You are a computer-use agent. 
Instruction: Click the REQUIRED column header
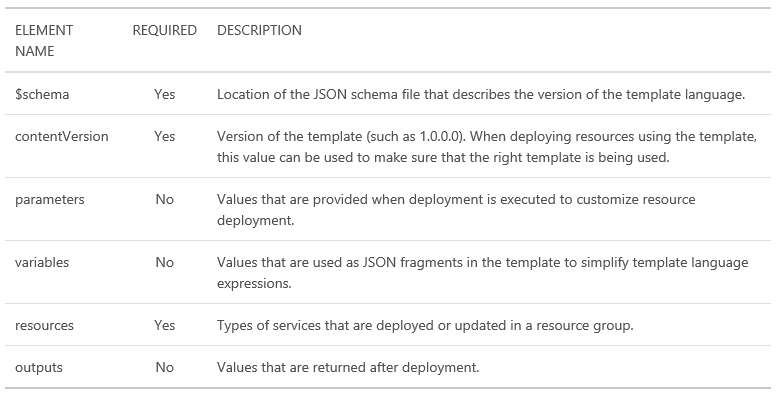tap(164, 30)
